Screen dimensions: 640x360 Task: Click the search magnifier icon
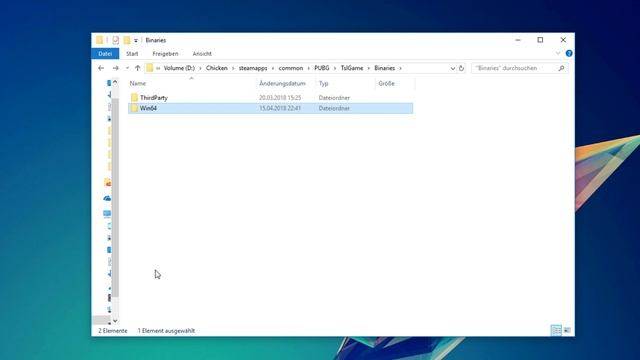(x=561, y=68)
